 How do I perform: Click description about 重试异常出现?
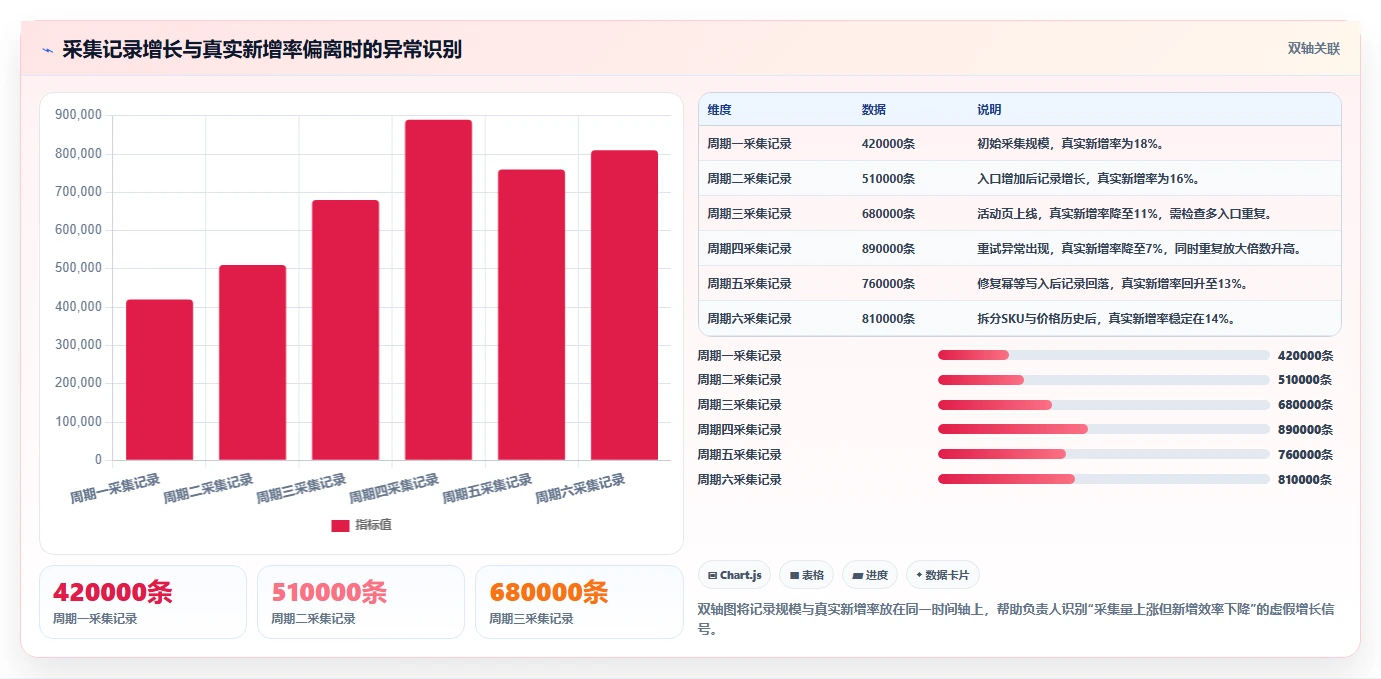tap(1140, 249)
